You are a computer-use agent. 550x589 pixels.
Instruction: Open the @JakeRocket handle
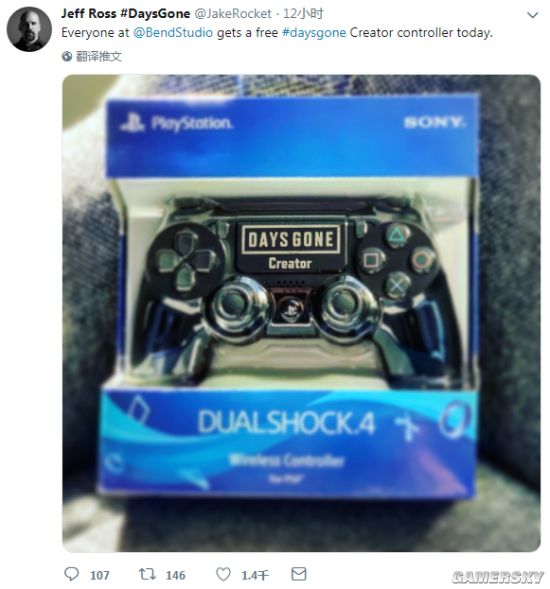coord(233,14)
